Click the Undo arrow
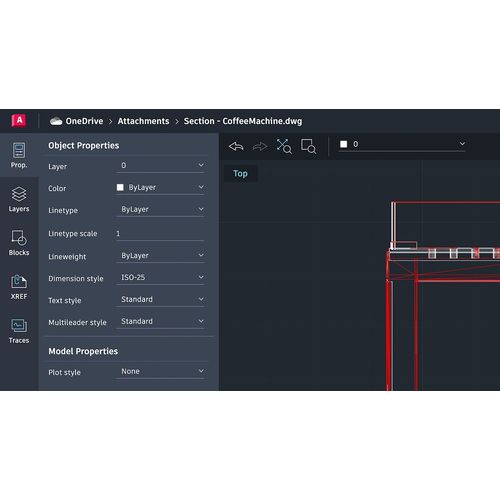This screenshot has width=500, height=500. 236,146
